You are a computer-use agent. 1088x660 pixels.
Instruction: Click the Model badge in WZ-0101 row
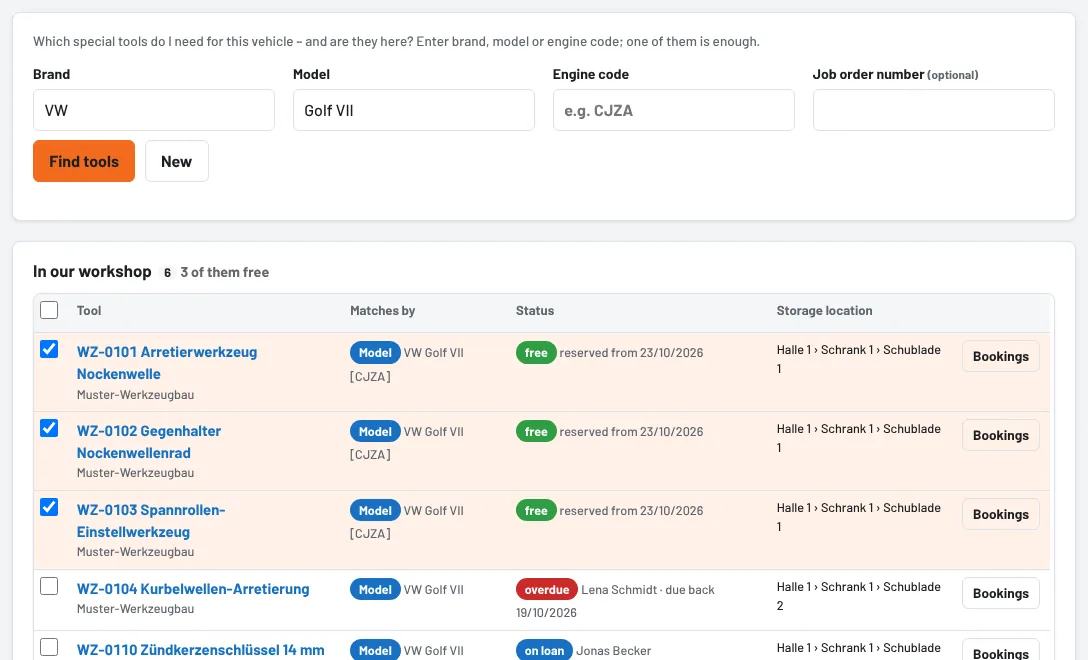pyautogui.click(x=375, y=353)
